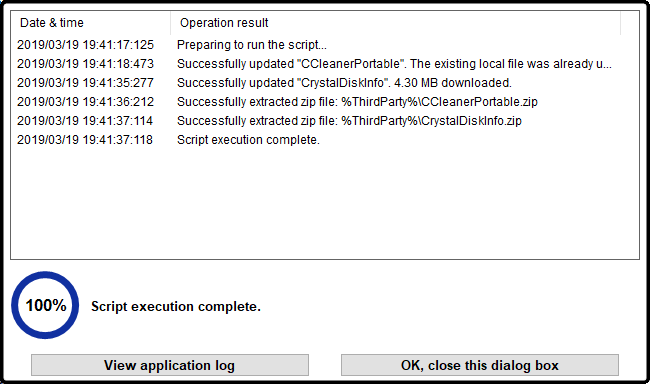Click the 19:41:37:114 timestamp cell
The image size is (650, 384).
point(85,121)
